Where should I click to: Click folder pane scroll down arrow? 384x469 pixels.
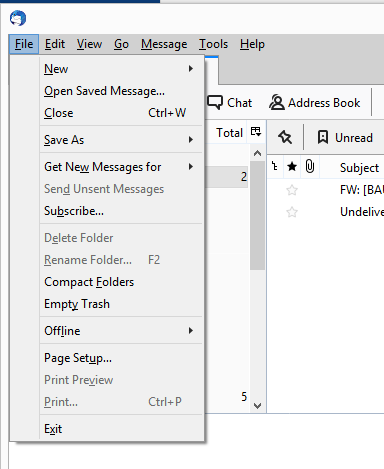pos(257,406)
